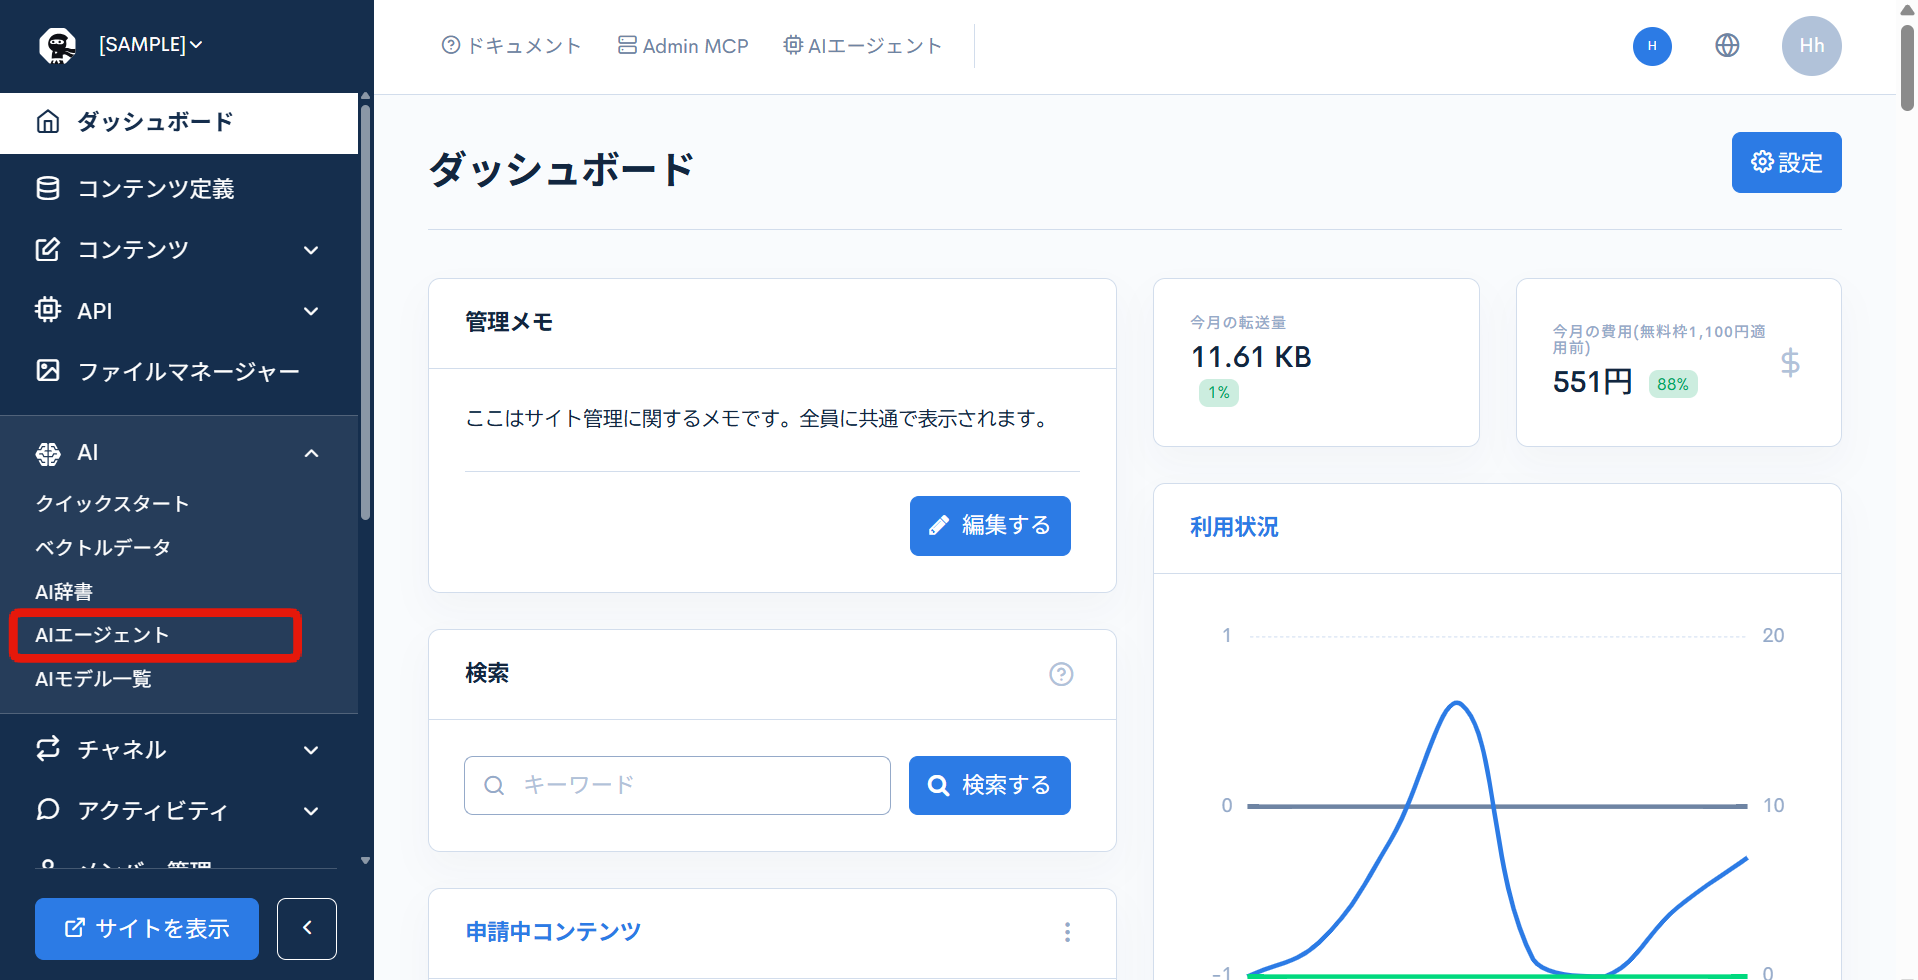
Task: Open ベクトルデータ under AI
Action: point(103,547)
